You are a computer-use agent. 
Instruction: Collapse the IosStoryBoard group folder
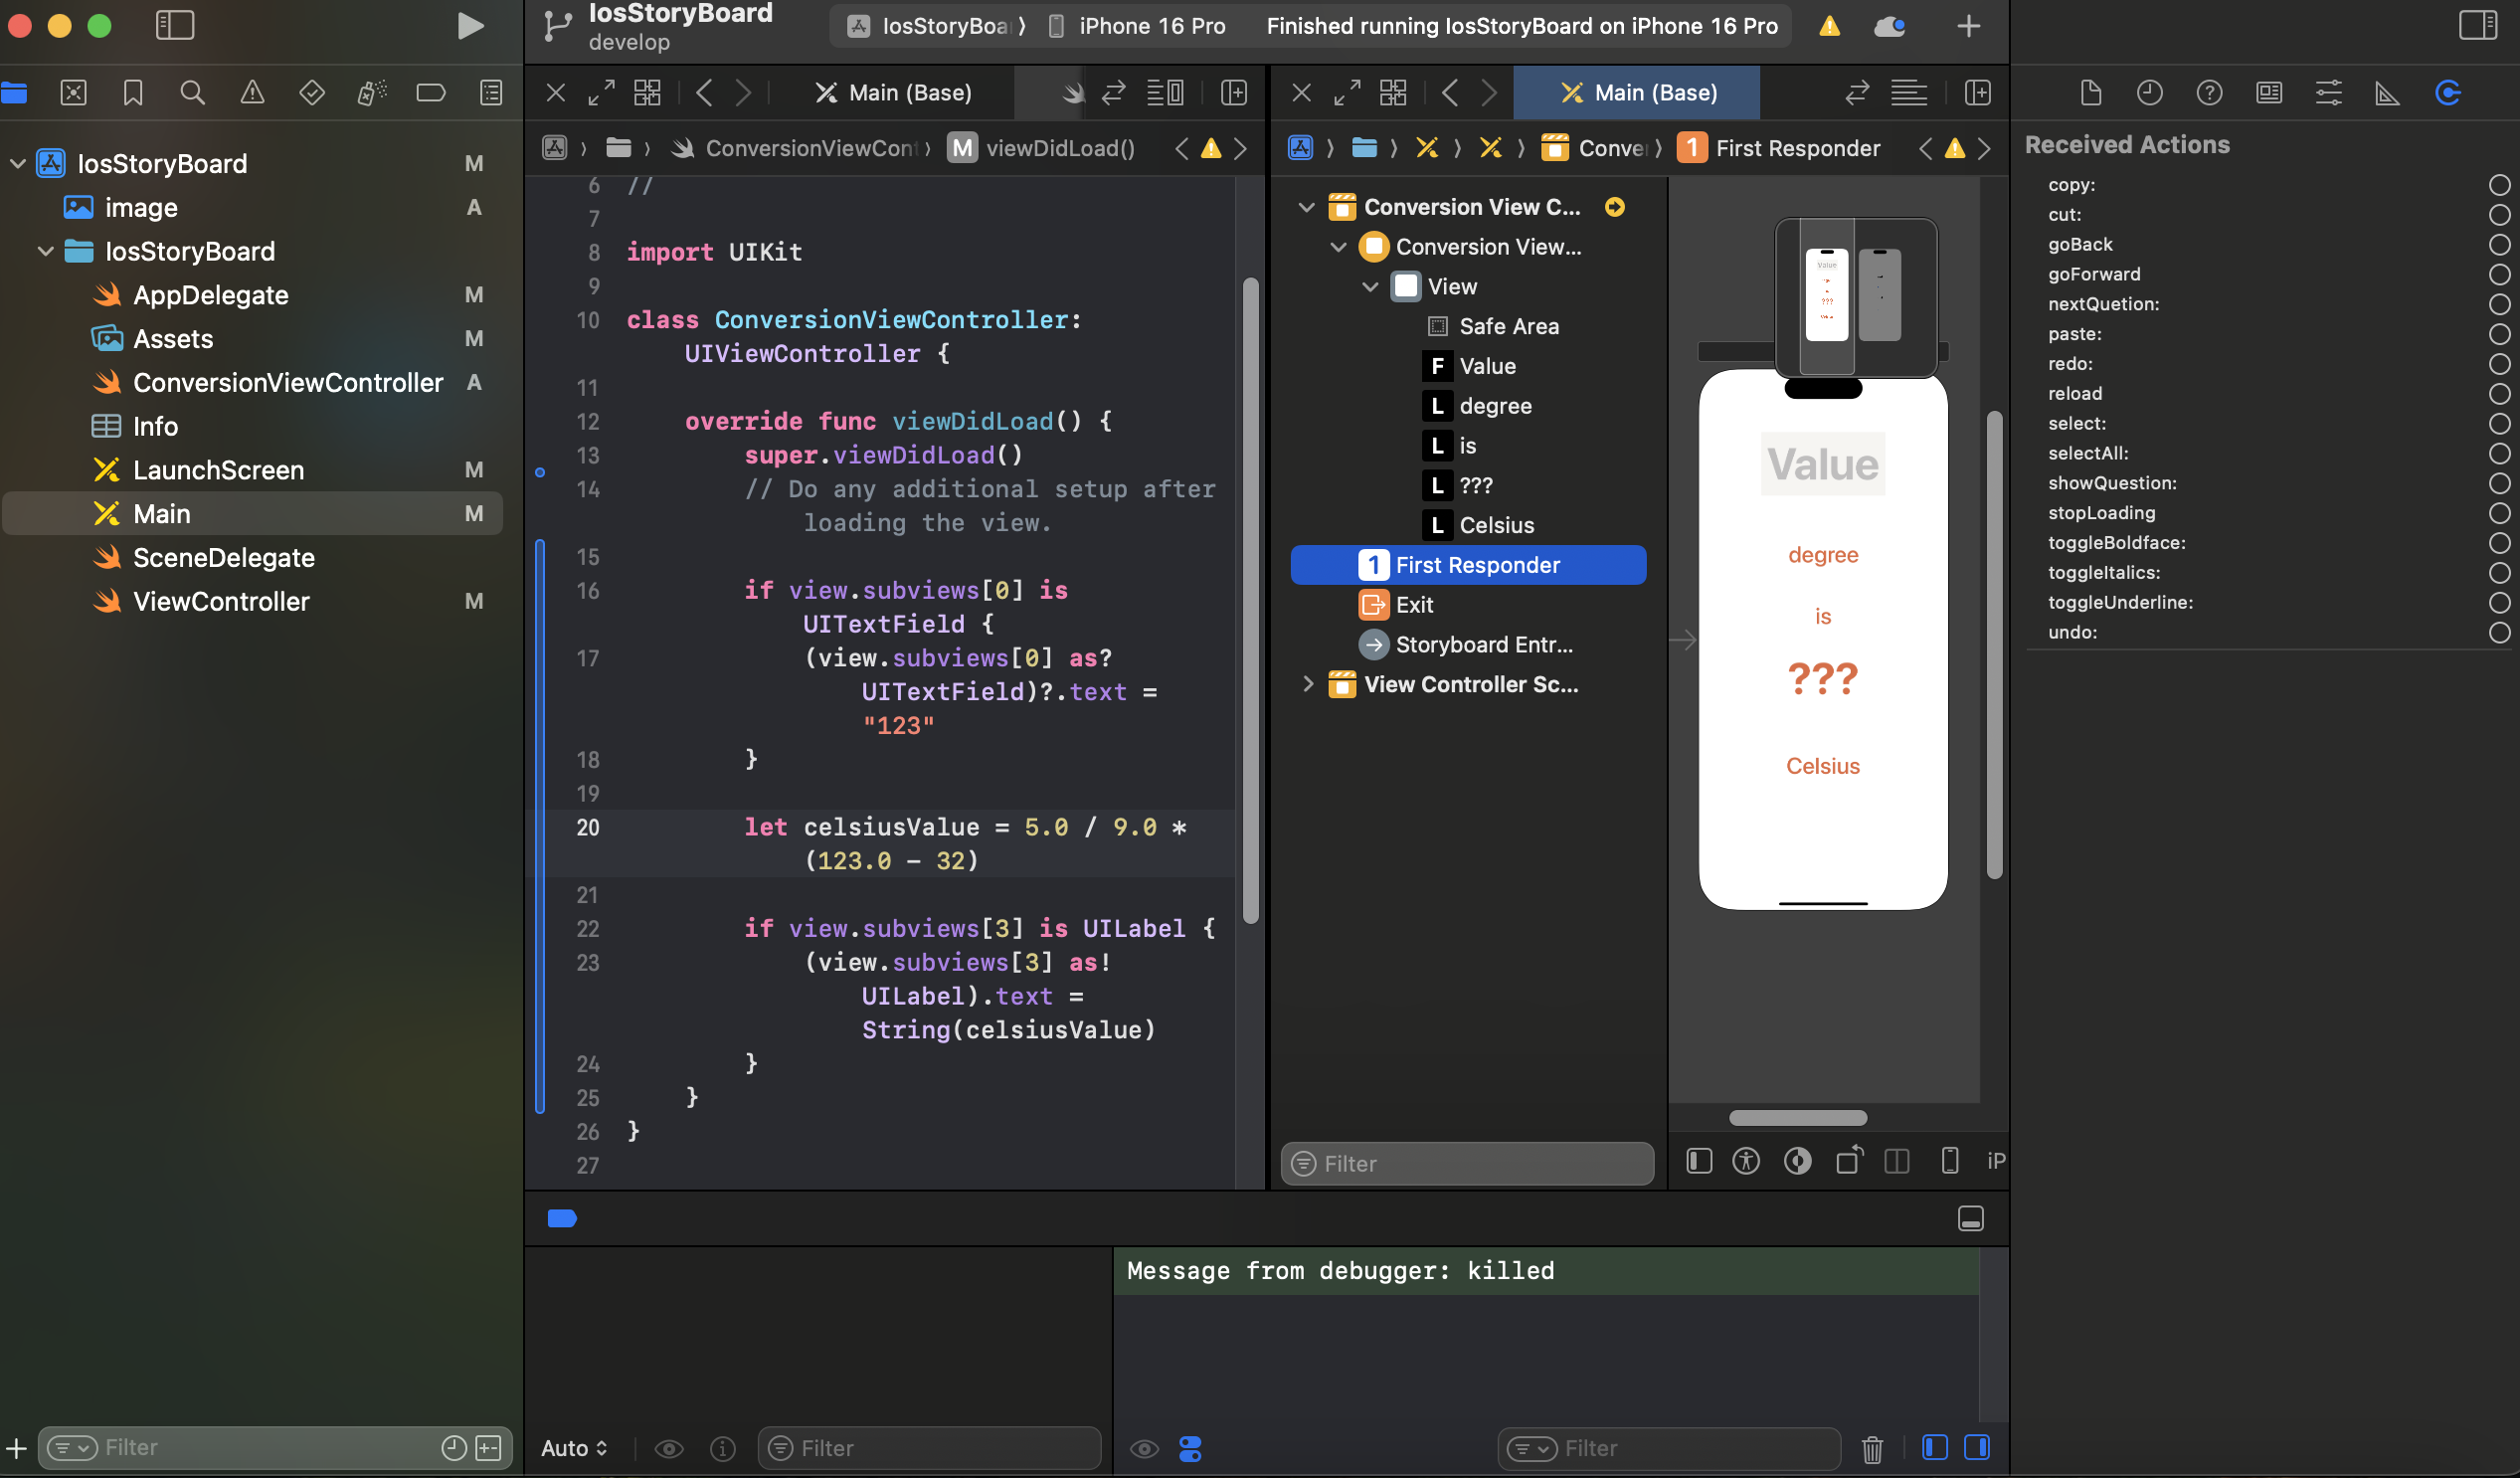[x=45, y=251]
